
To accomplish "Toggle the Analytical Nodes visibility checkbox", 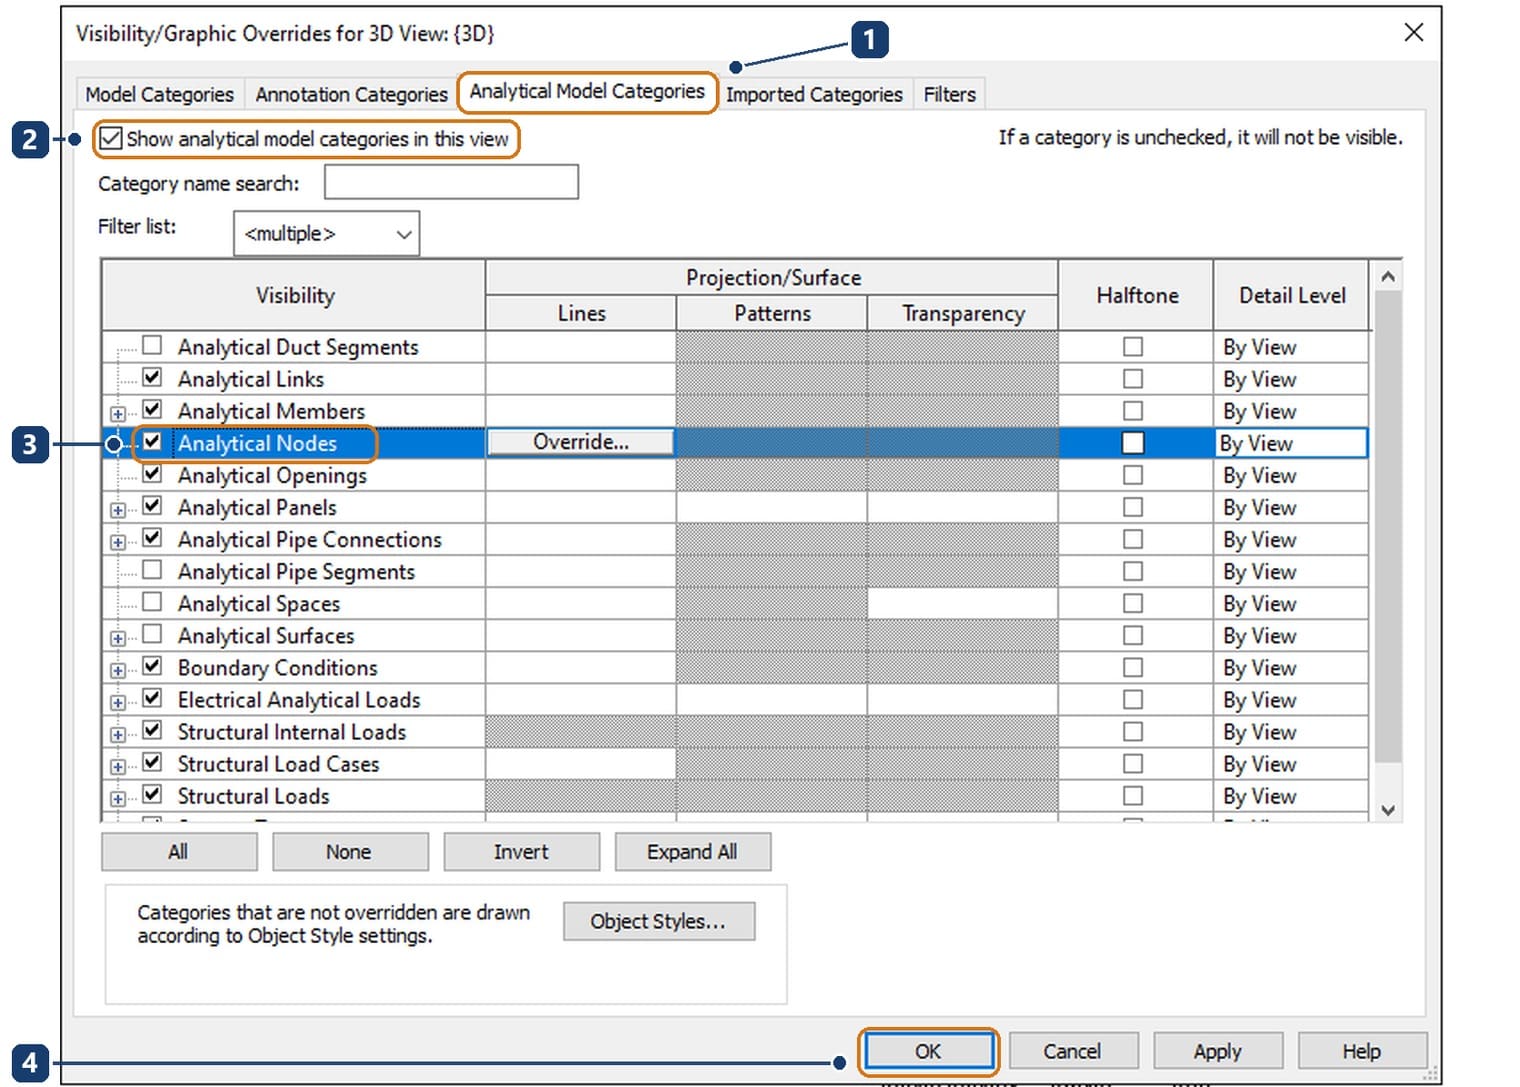I will pos(152,442).
